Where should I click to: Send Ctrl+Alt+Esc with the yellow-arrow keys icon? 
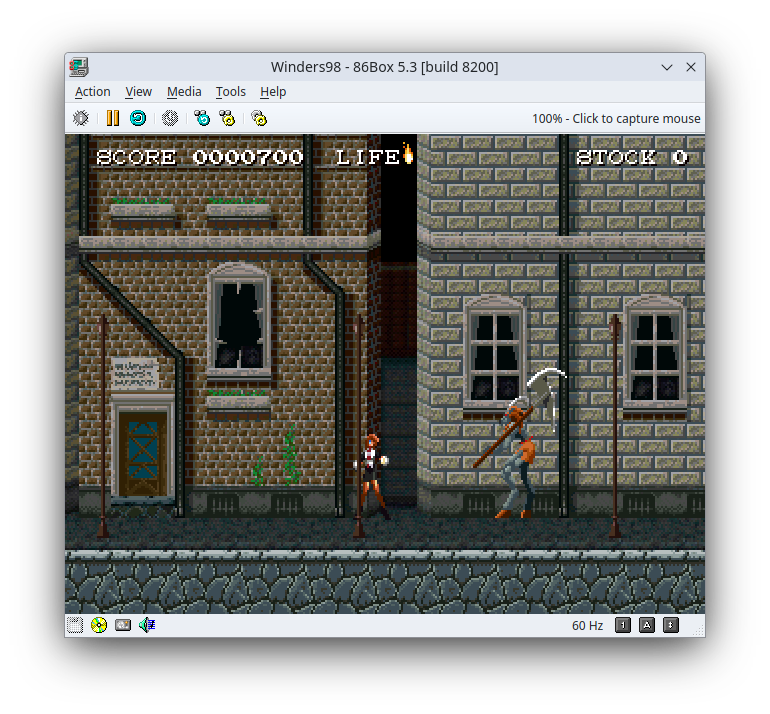(227, 118)
